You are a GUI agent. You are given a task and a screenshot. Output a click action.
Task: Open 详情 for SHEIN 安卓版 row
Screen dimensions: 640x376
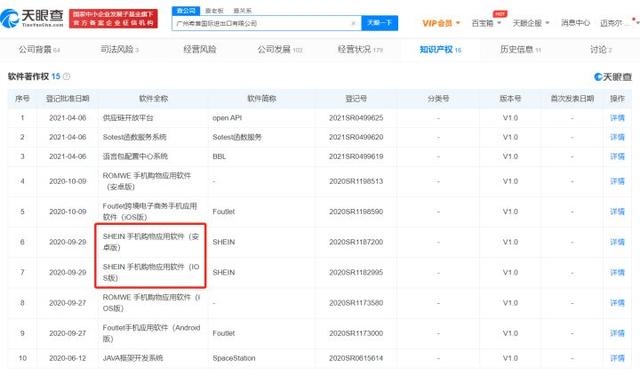pyautogui.click(x=617, y=242)
